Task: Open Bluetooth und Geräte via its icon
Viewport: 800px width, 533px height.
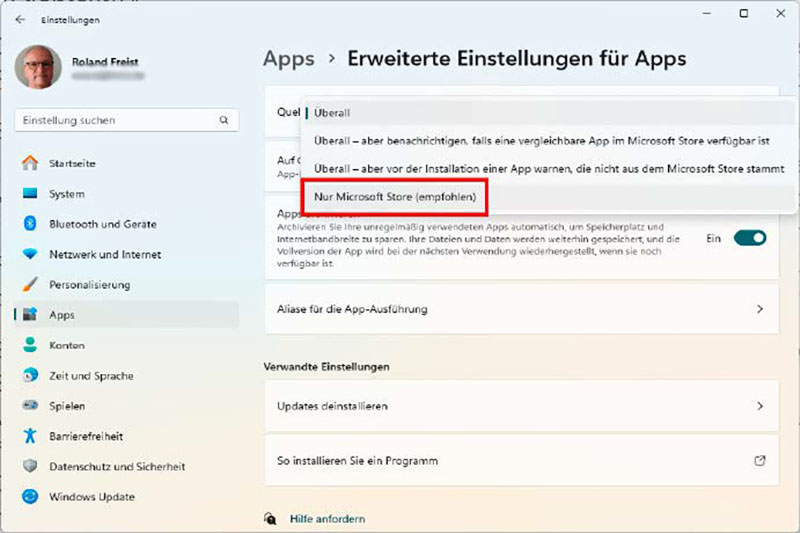Action: pos(30,224)
